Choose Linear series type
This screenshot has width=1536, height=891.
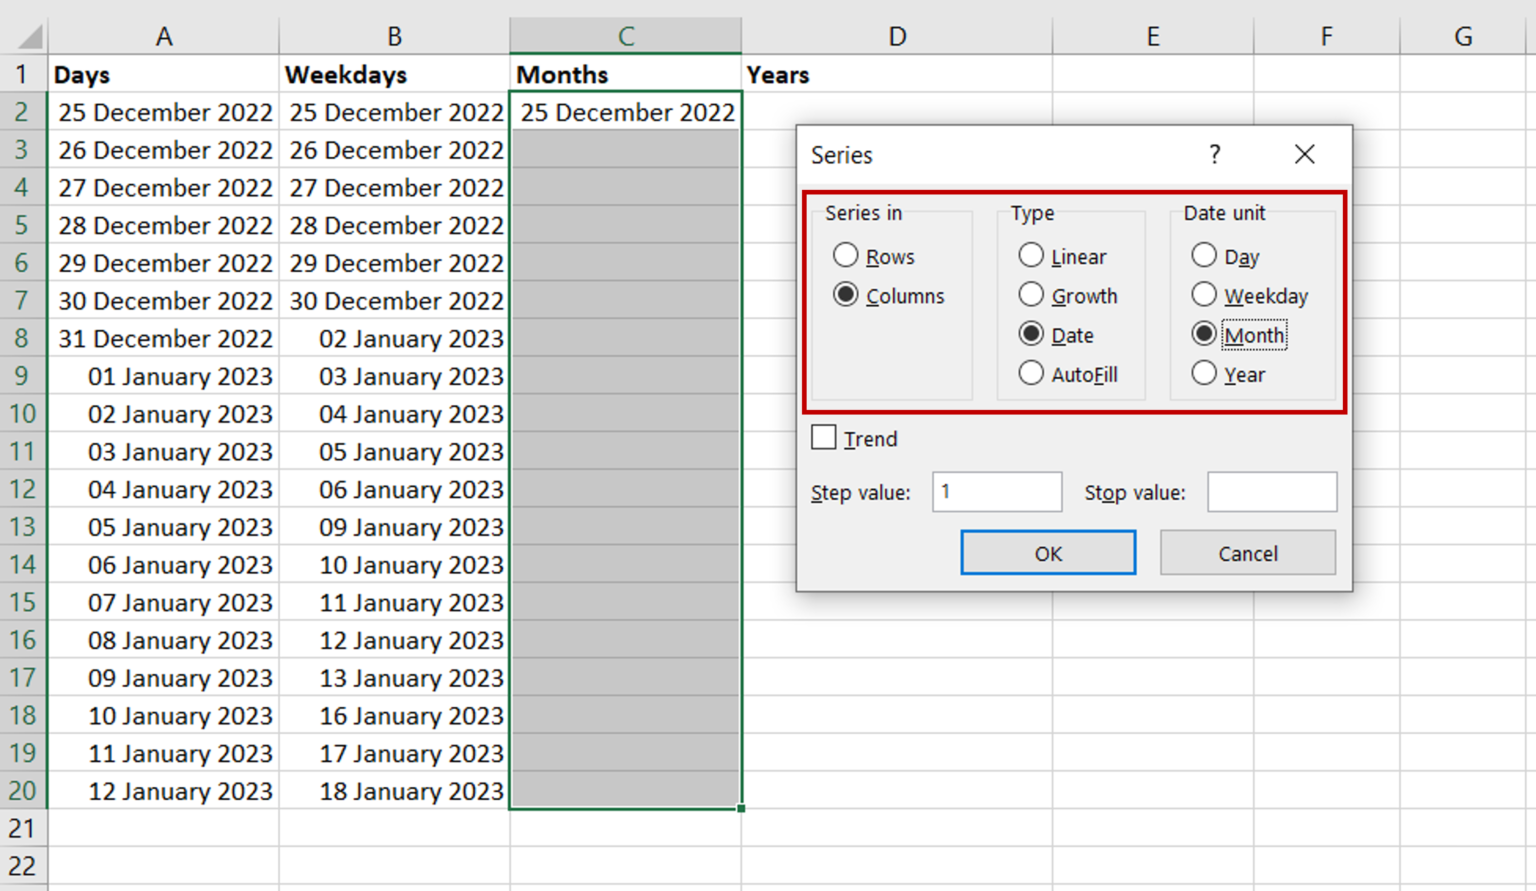(x=1031, y=255)
